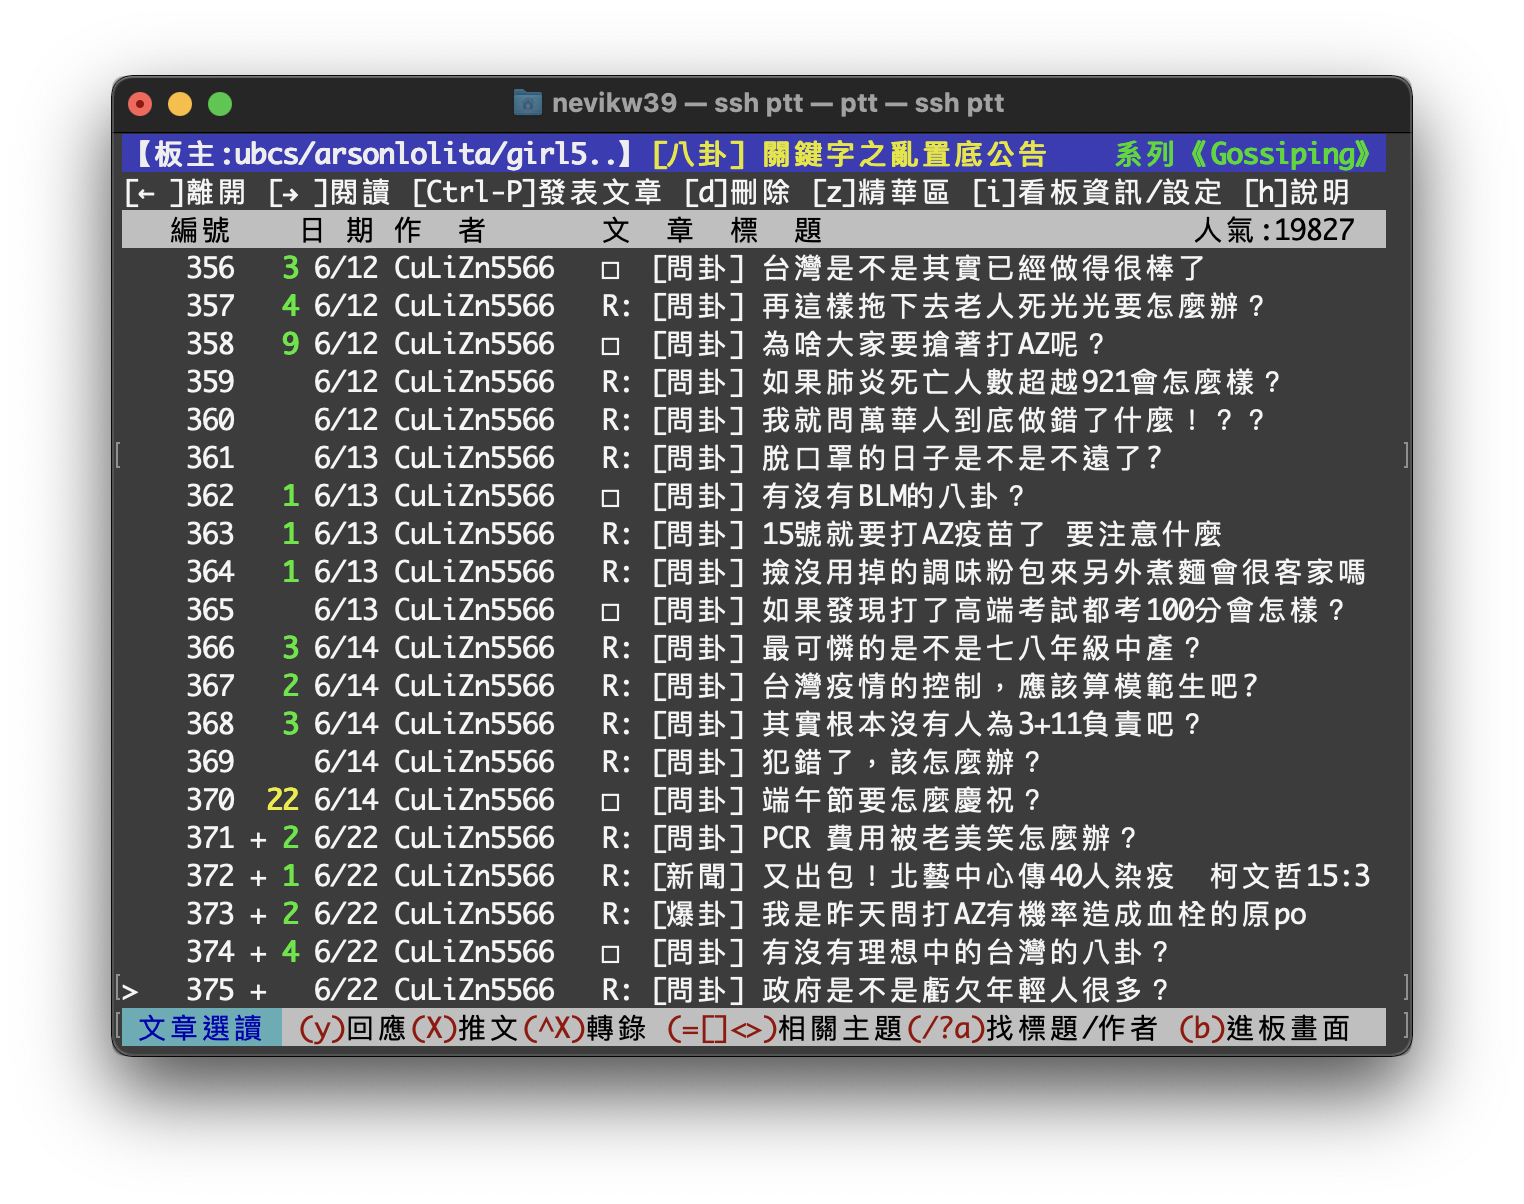Select the (/?a)找標題/作者 search command
This screenshot has height=1204, width=1524.
(x=1033, y=1028)
